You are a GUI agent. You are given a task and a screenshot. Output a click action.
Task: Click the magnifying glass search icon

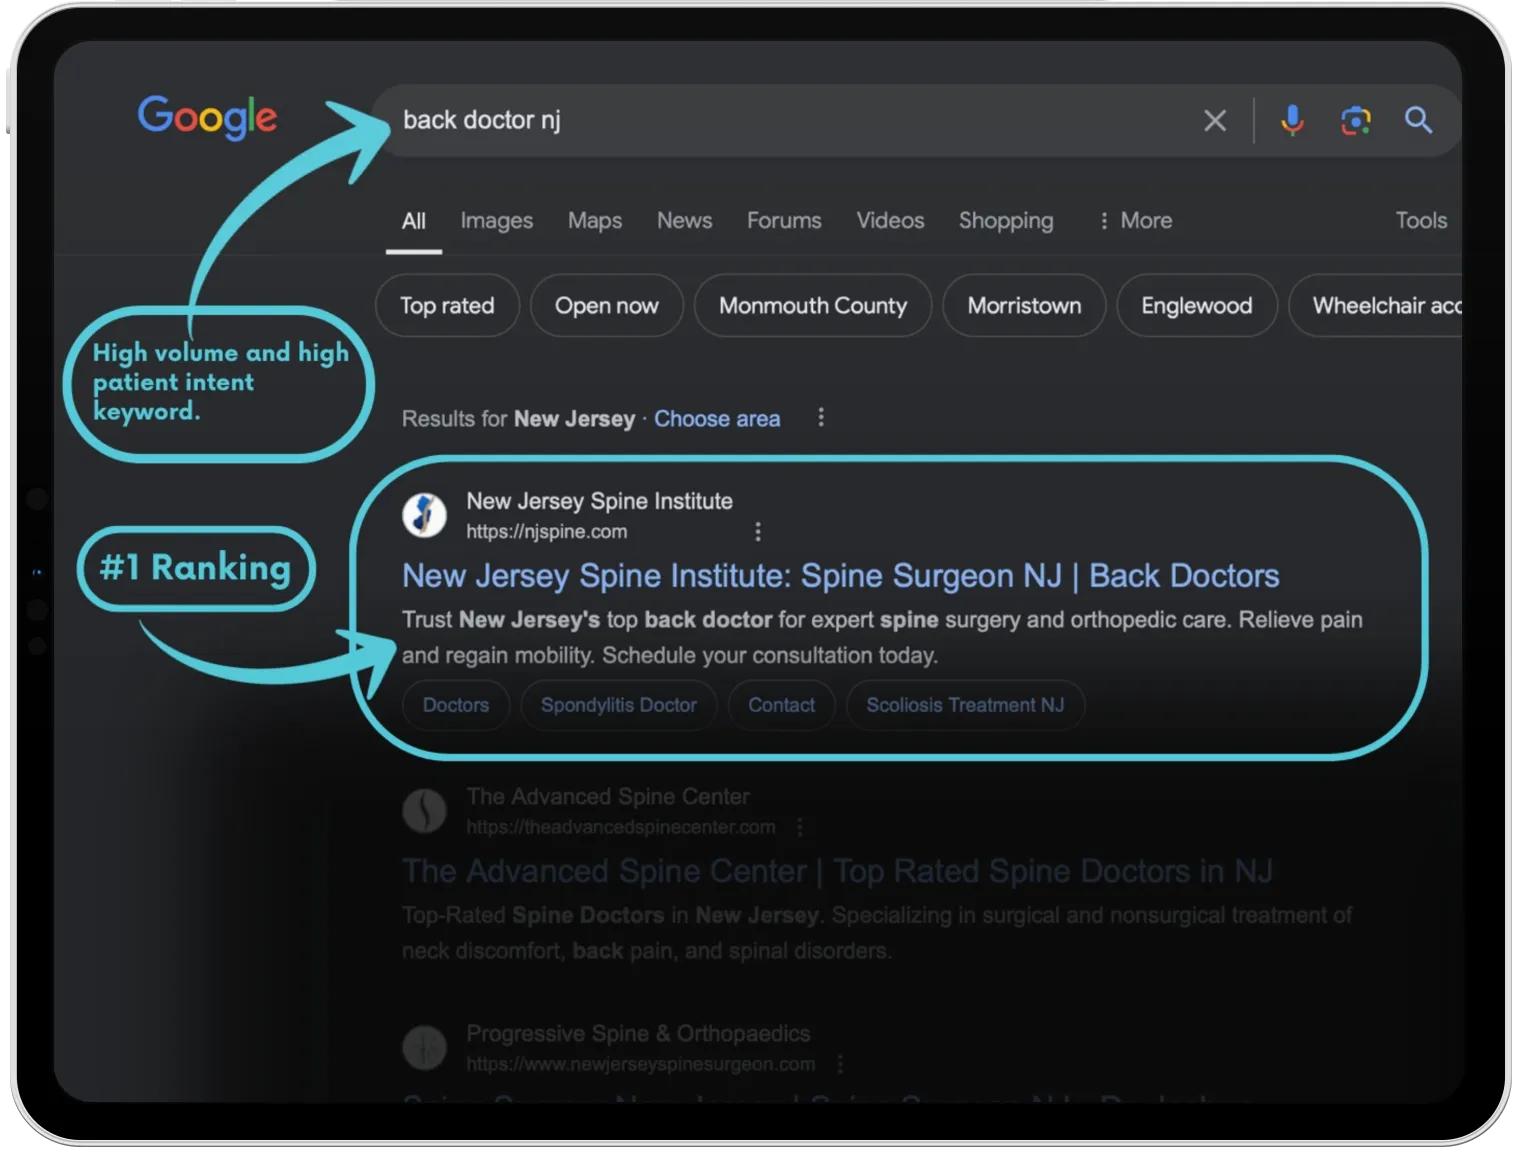point(1418,120)
